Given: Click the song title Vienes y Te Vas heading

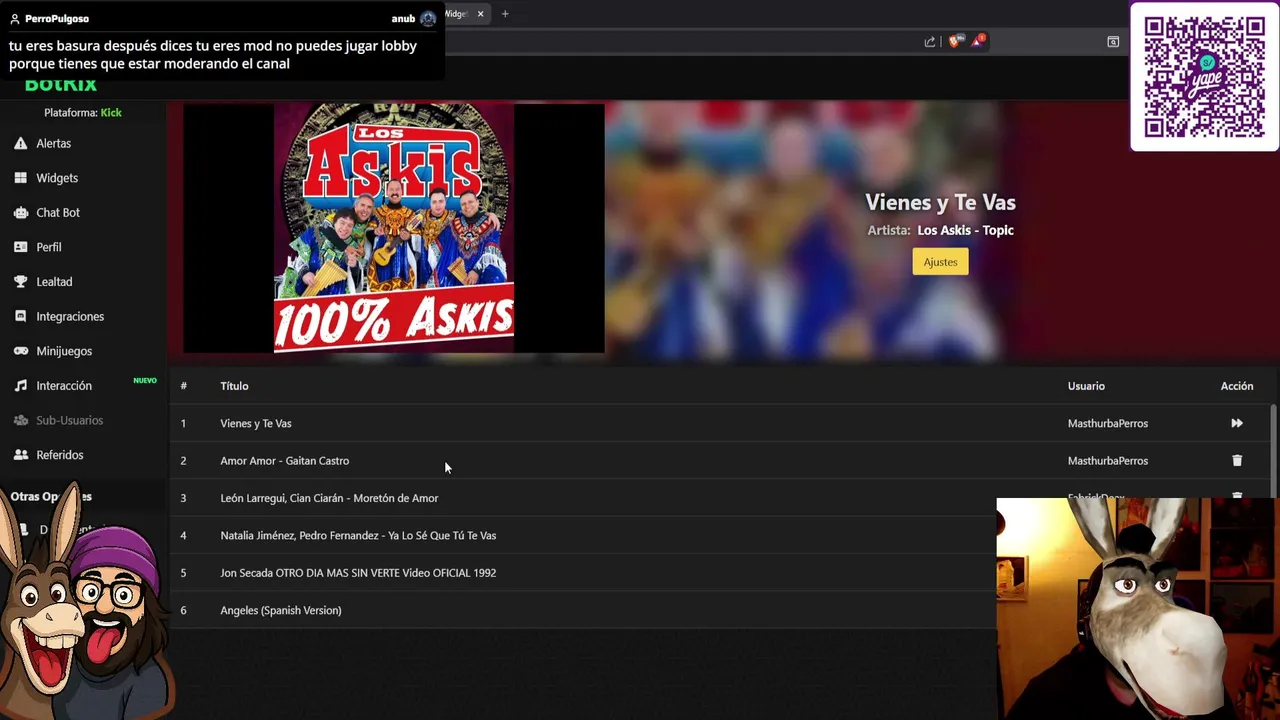Looking at the screenshot, I should tap(940, 202).
